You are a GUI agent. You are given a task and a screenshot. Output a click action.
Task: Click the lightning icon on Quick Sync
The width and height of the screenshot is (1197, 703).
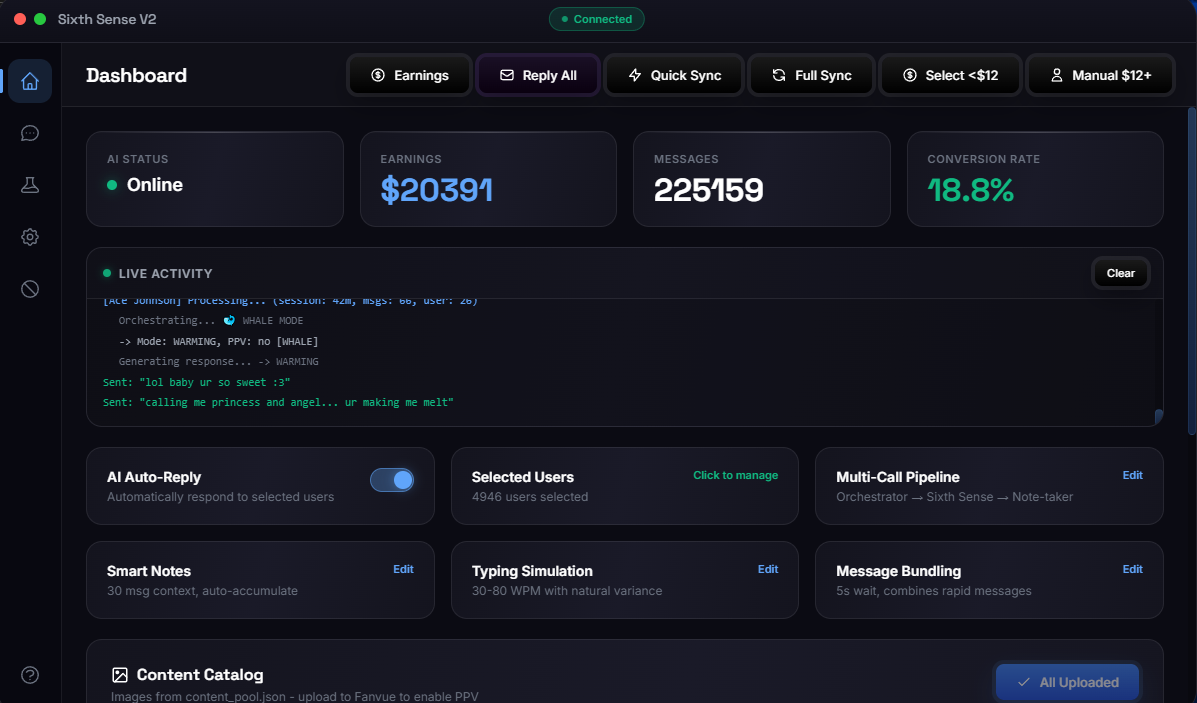[x=634, y=74]
